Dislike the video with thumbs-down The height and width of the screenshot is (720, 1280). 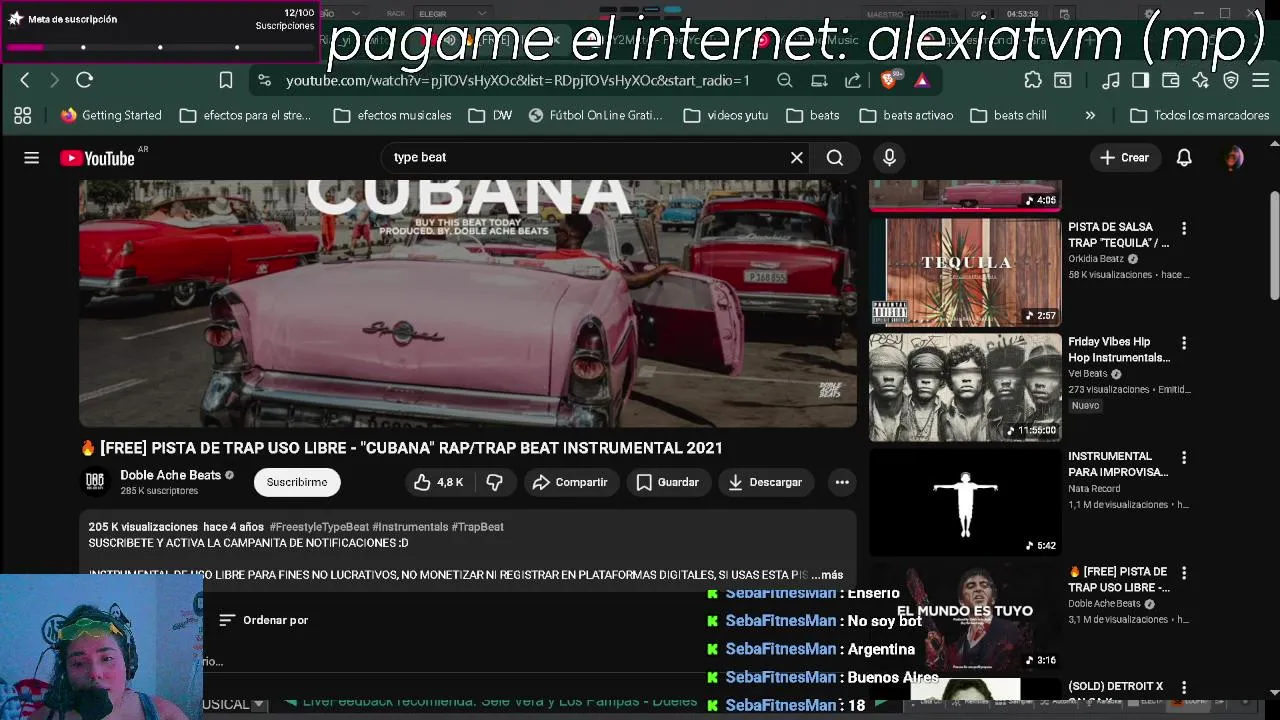pyautogui.click(x=494, y=482)
